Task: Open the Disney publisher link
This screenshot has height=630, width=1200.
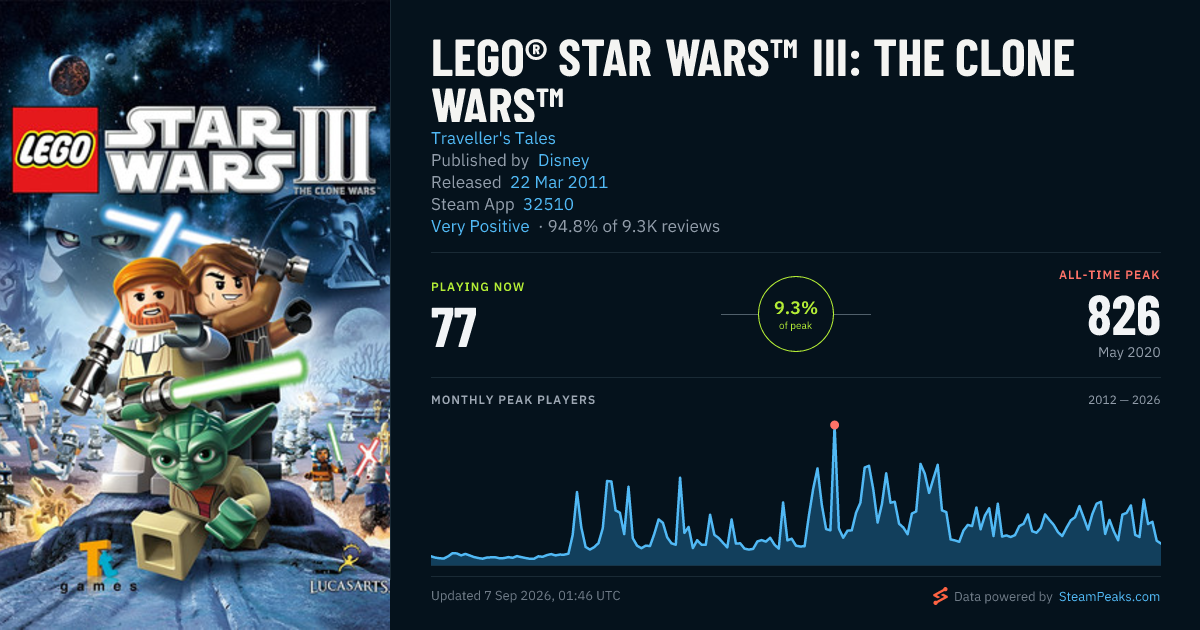Action: (x=563, y=160)
